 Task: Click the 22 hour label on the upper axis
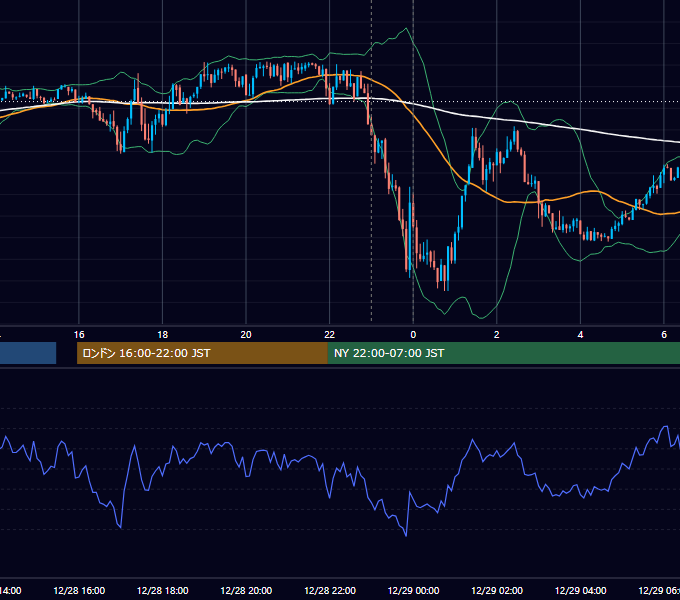coord(330,335)
